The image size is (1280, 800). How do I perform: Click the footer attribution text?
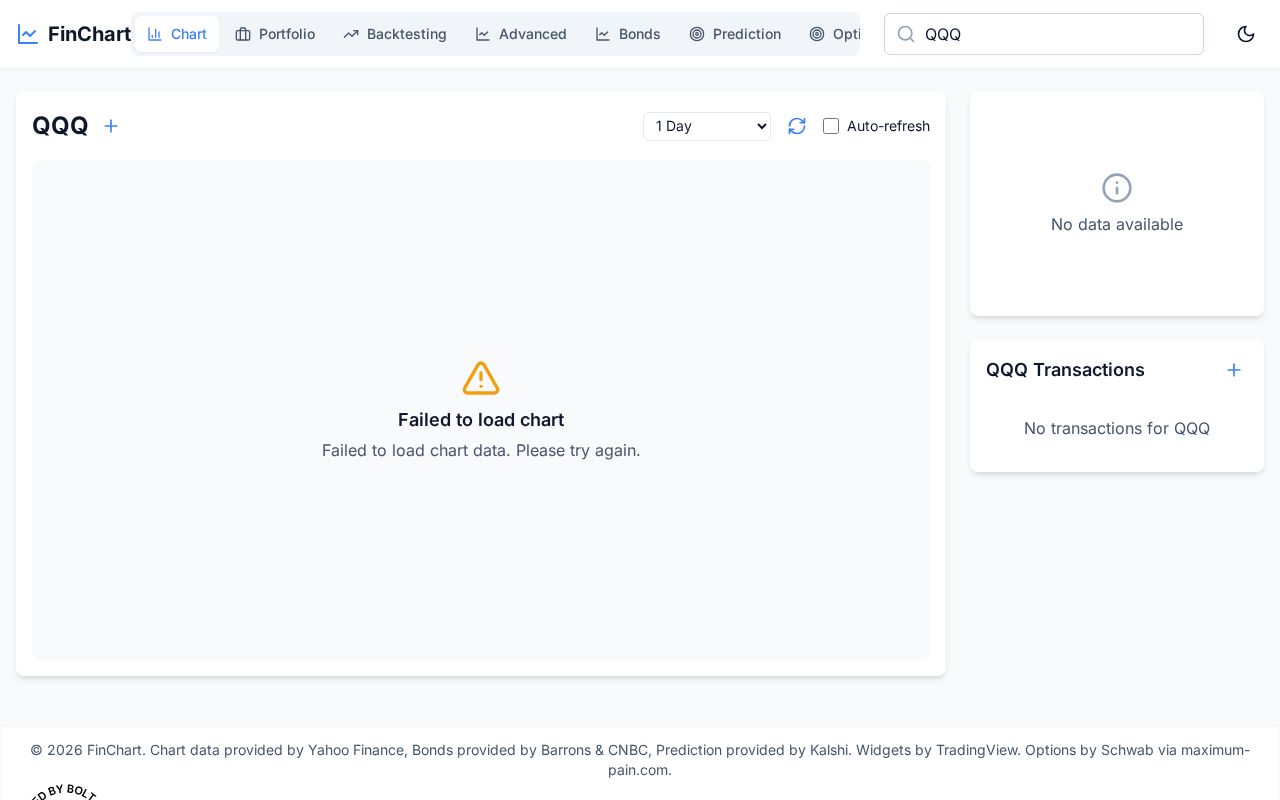[640, 760]
